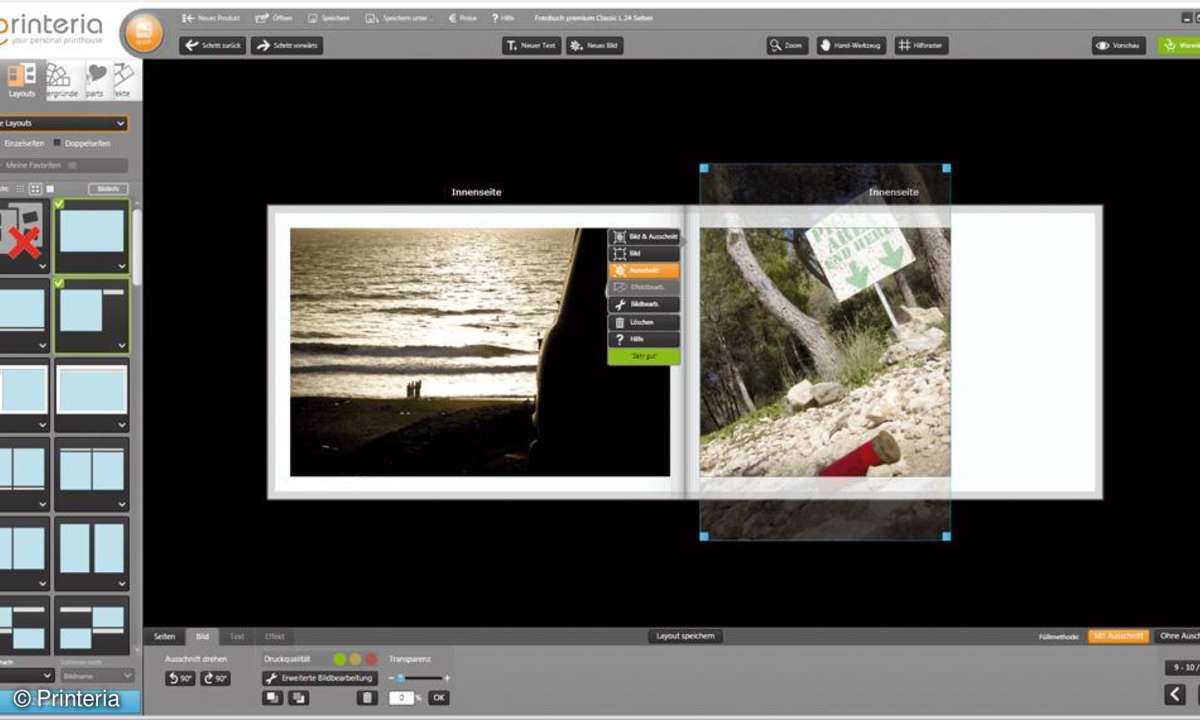
Task: Choose Hilfe in the image menu
Action: [x=644, y=339]
